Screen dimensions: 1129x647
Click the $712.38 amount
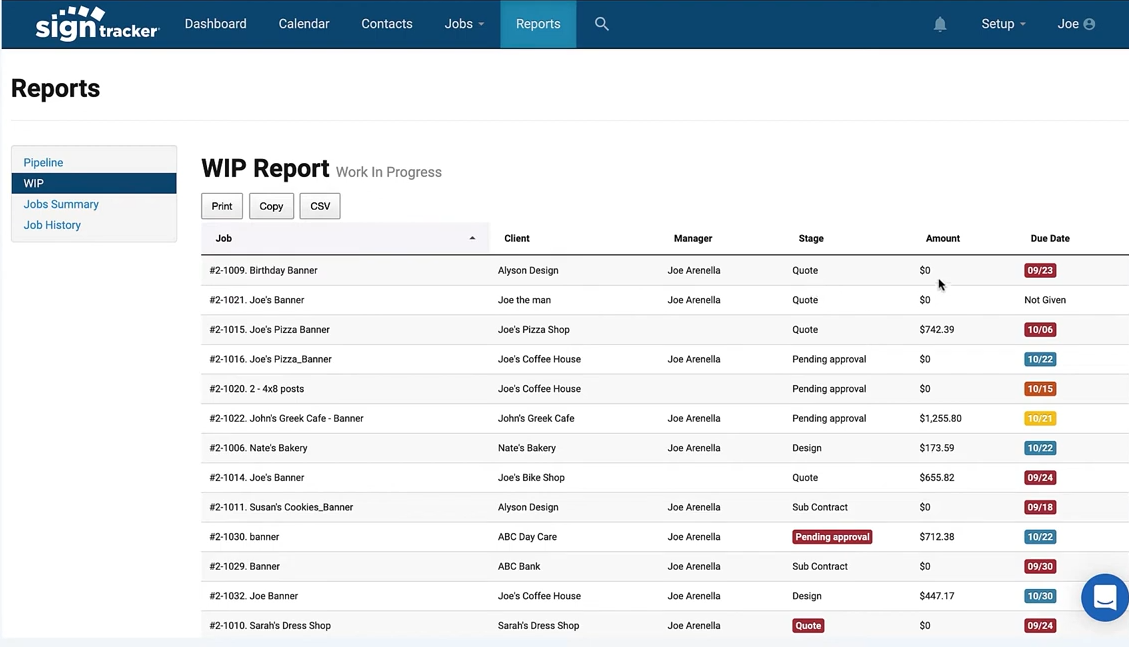pyautogui.click(x=937, y=537)
